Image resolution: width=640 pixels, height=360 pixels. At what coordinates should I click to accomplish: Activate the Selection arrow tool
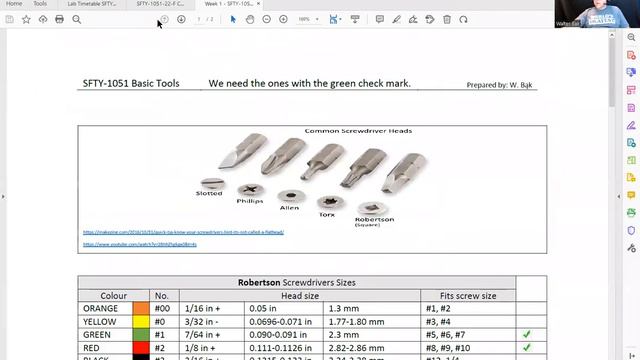(x=233, y=19)
